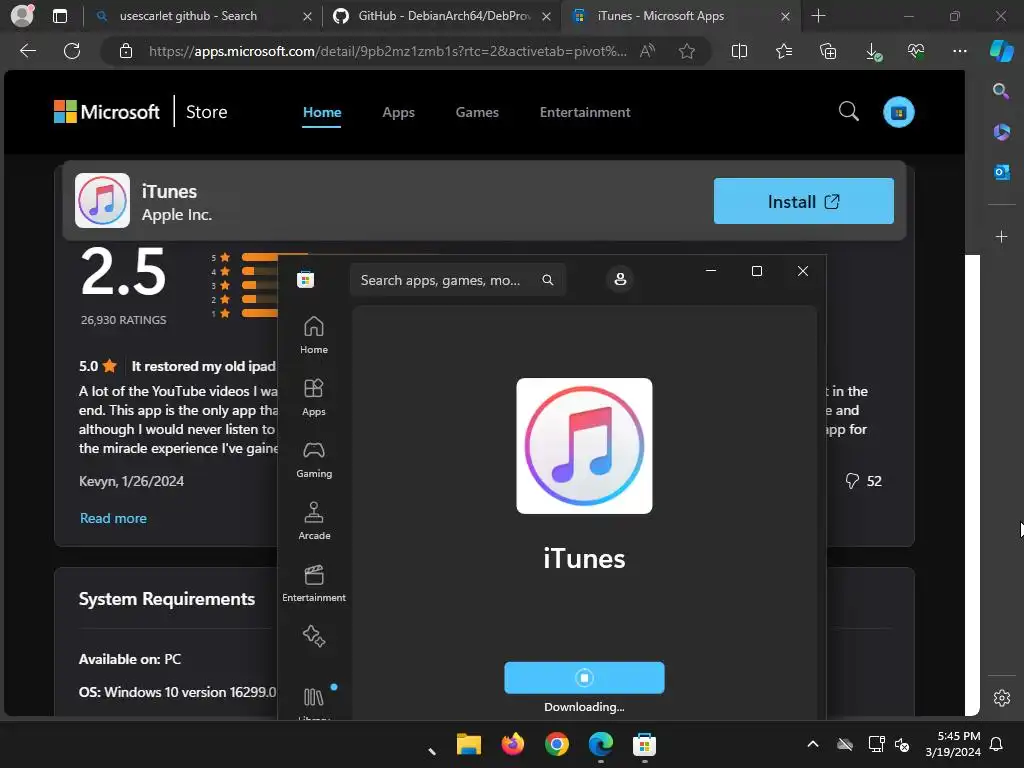Add an app to Edge sidebar

pyautogui.click(x=1001, y=236)
